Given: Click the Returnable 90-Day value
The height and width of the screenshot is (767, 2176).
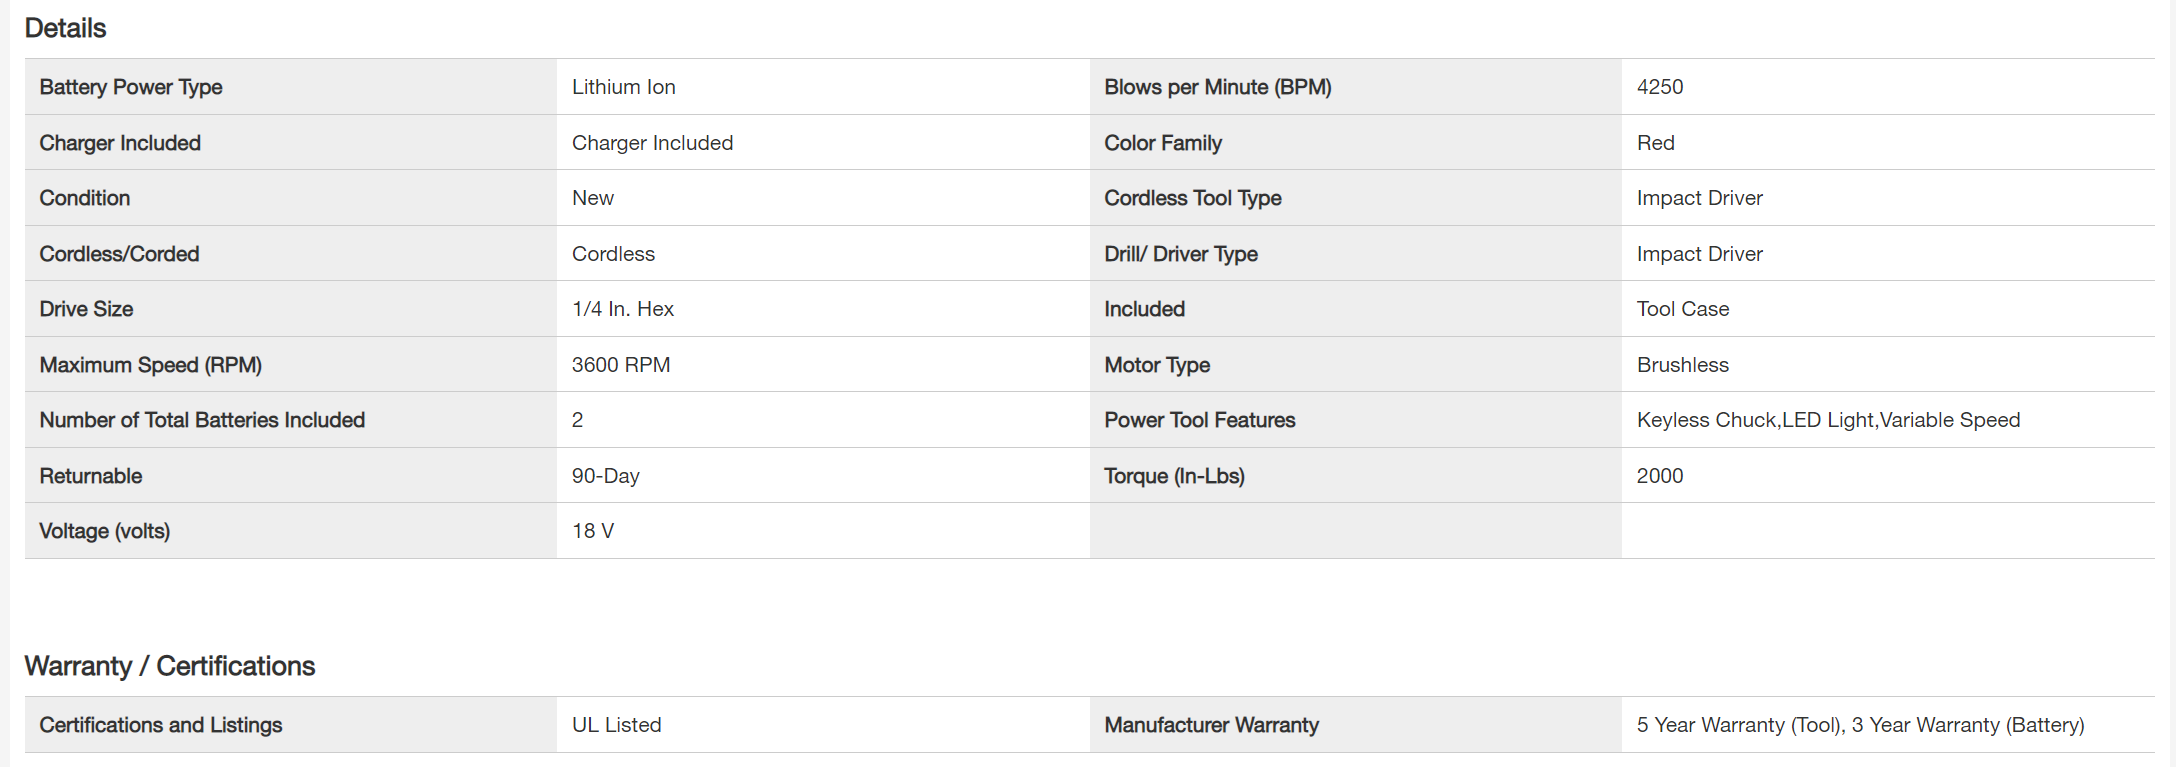Looking at the screenshot, I should 606,476.
